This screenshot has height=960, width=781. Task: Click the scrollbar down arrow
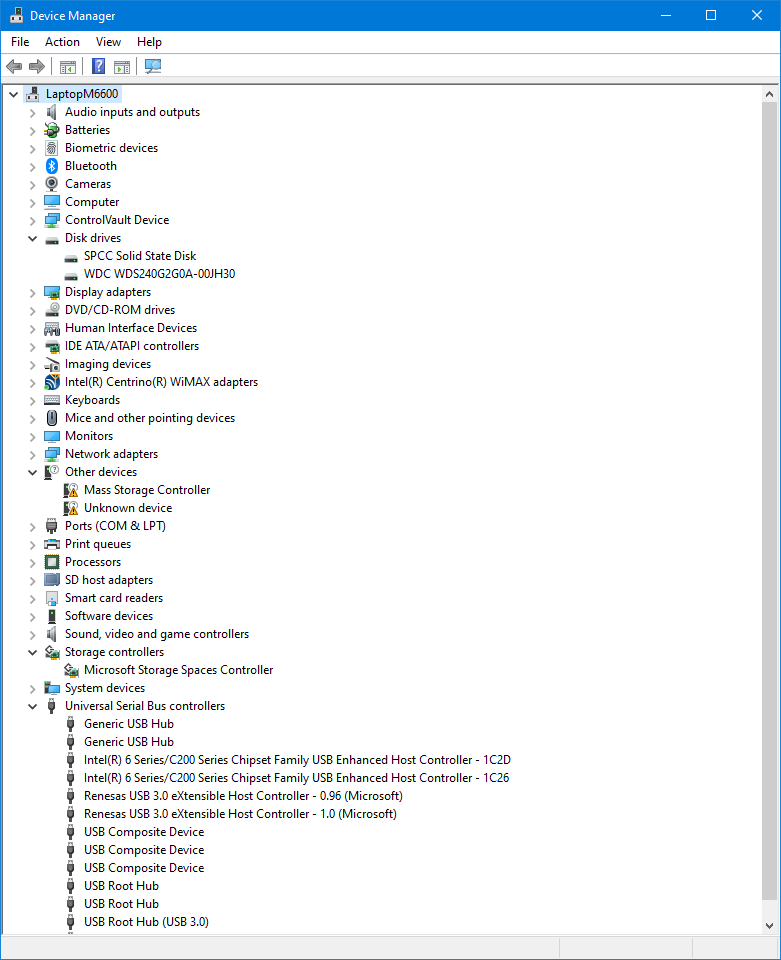pos(769,926)
